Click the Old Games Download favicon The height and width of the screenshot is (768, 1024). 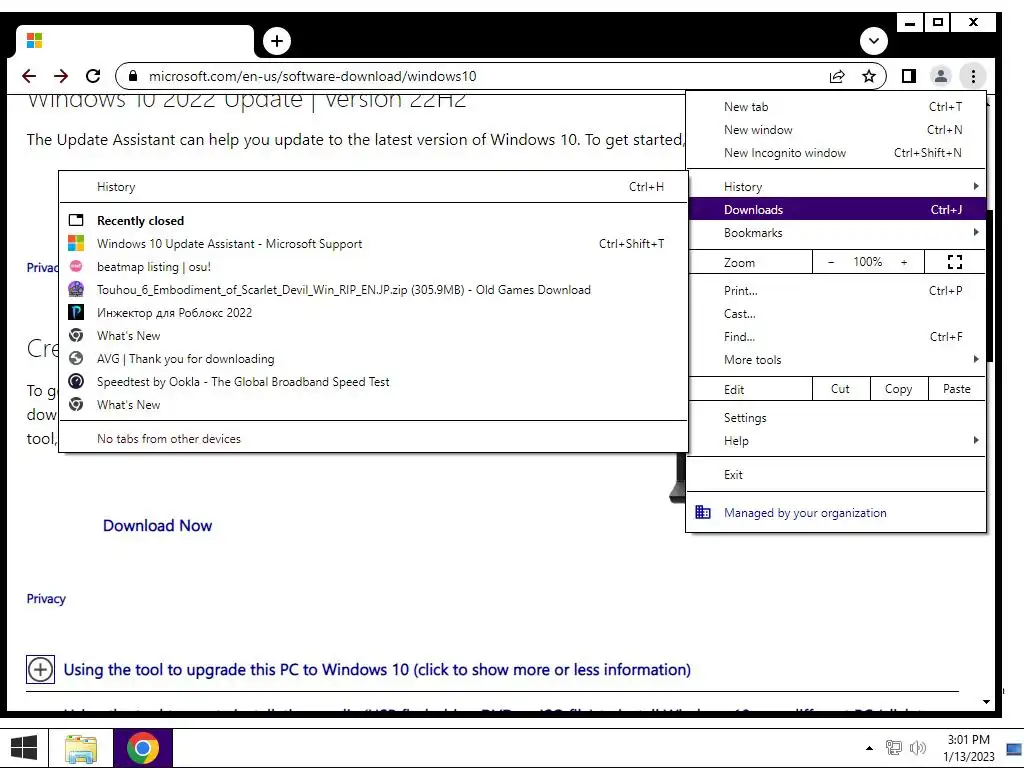pyautogui.click(x=76, y=289)
